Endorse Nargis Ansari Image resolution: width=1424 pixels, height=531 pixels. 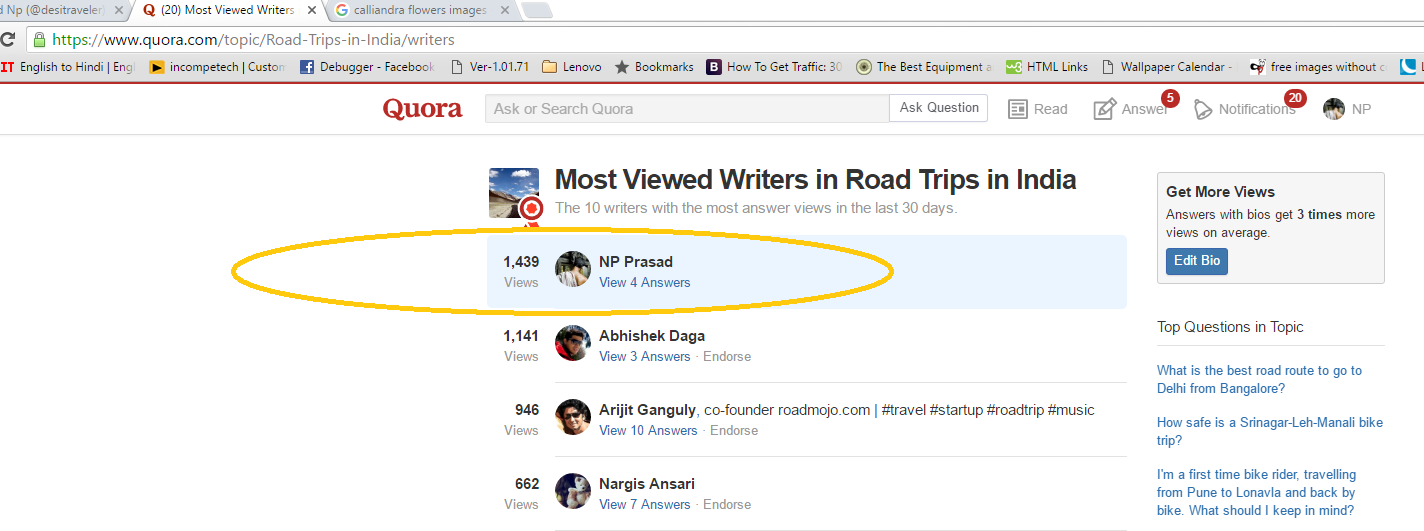[727, 504]
